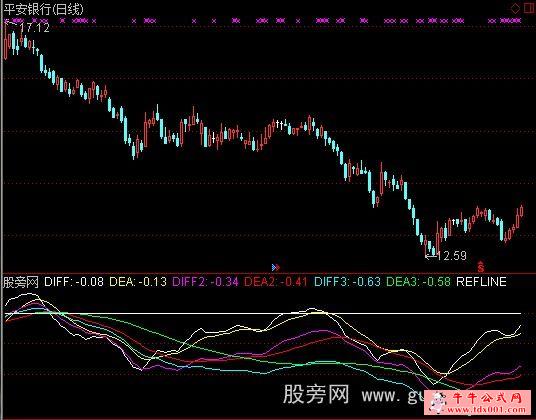Click the REFLINE indicator label
Screen dimensions: 536x420
[481, 282]
